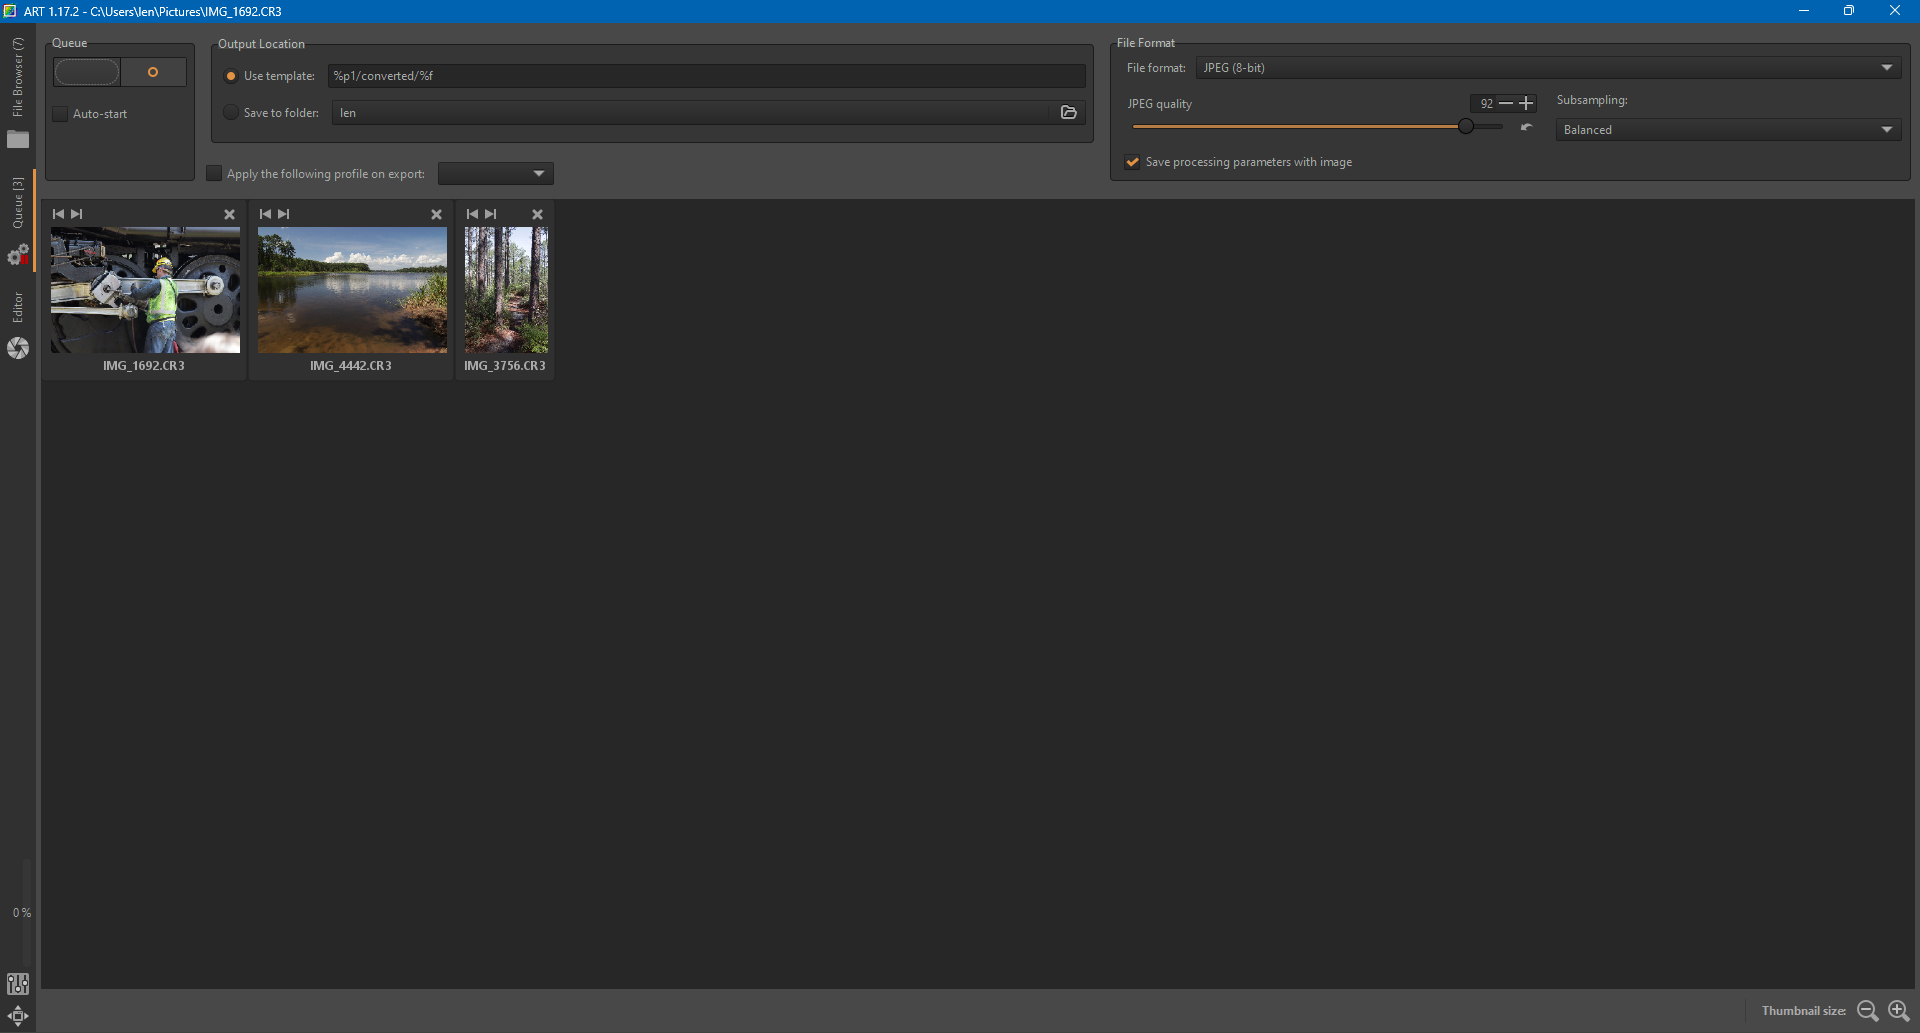This screenshot has height=1033, width=1920.
Task: Click the browse folder icon for Save to folder
Action: click(x=1068, y=113)
